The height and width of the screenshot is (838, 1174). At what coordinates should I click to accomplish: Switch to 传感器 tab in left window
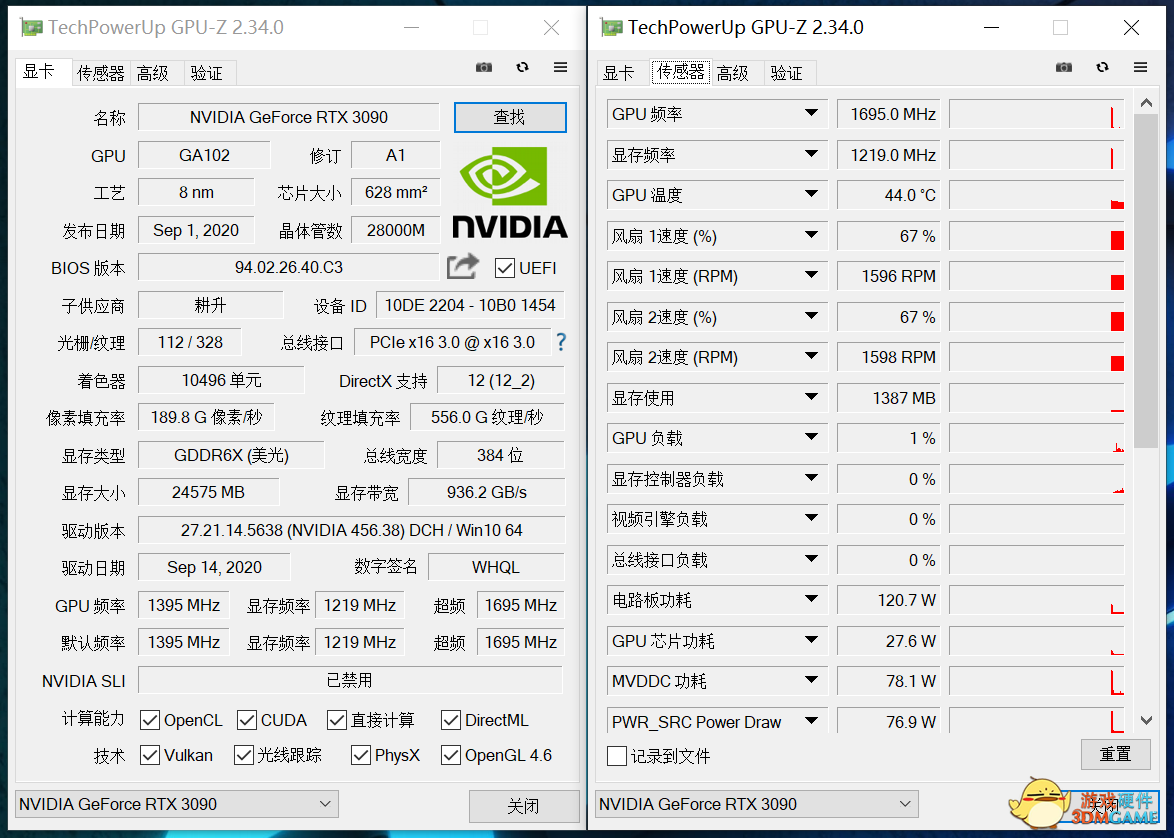[x=100, y=73]
